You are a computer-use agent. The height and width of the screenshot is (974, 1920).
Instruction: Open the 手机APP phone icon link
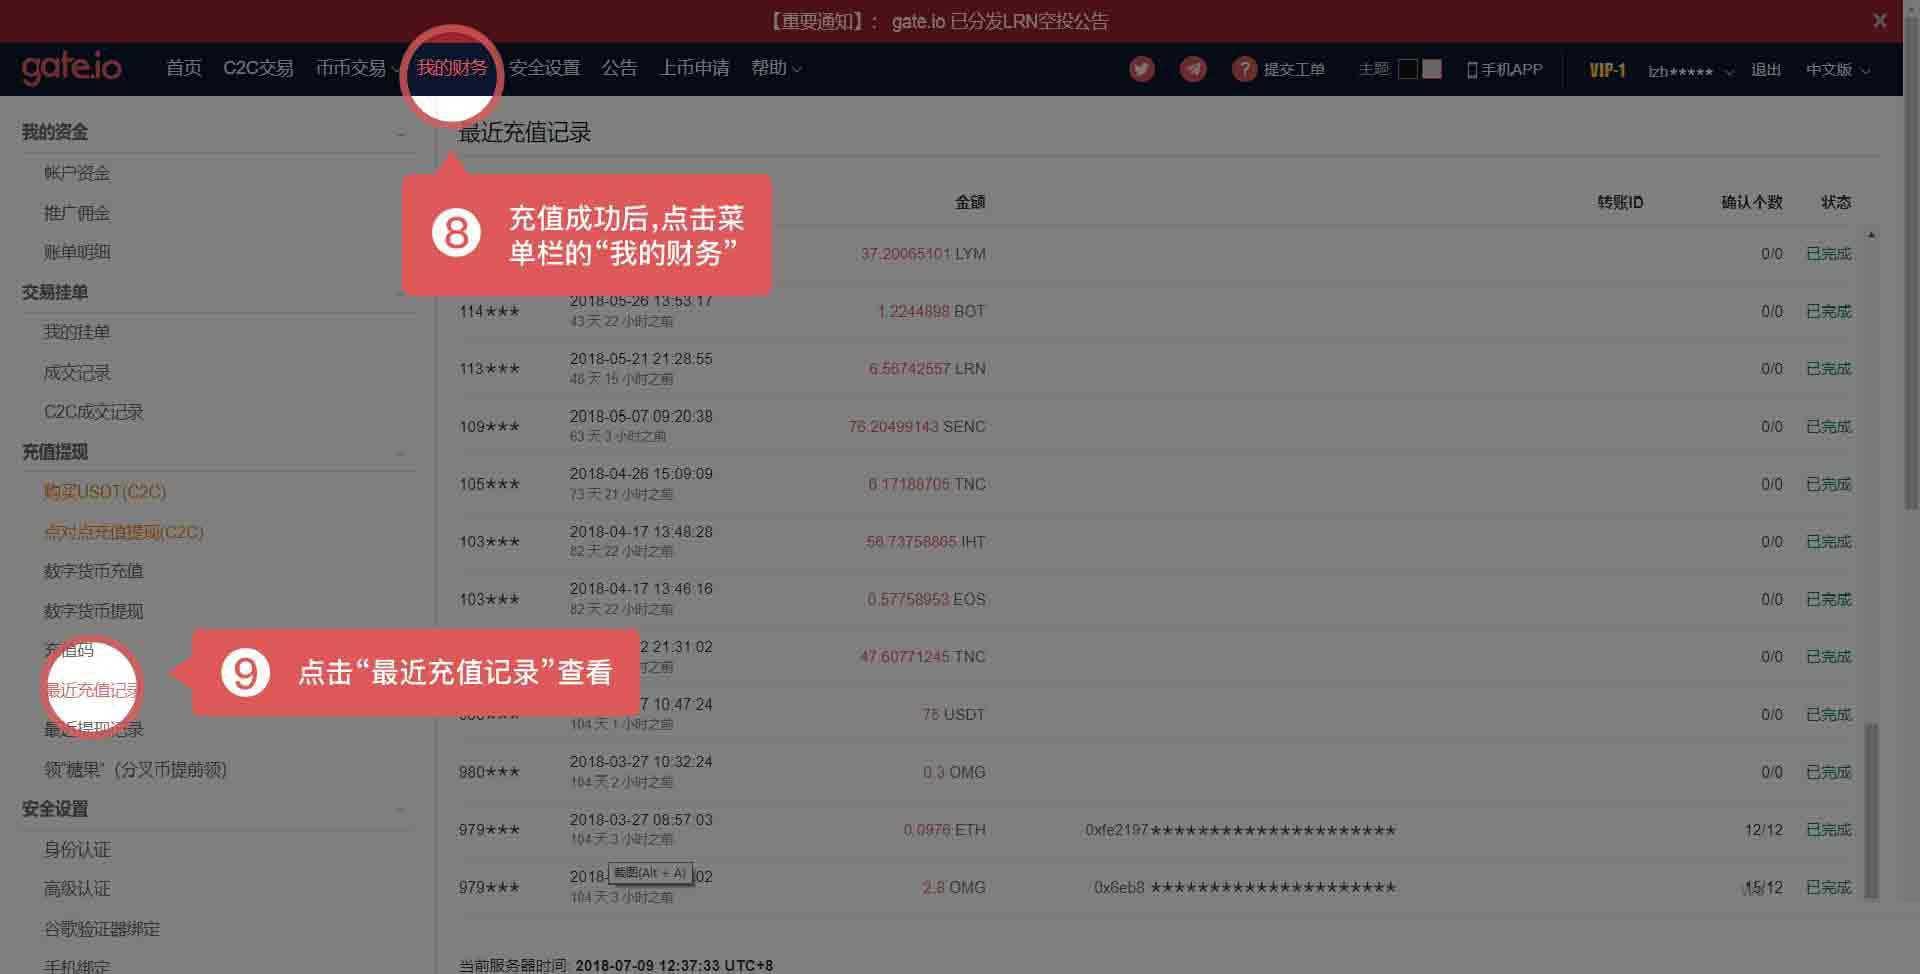[x=1470, y=69]
